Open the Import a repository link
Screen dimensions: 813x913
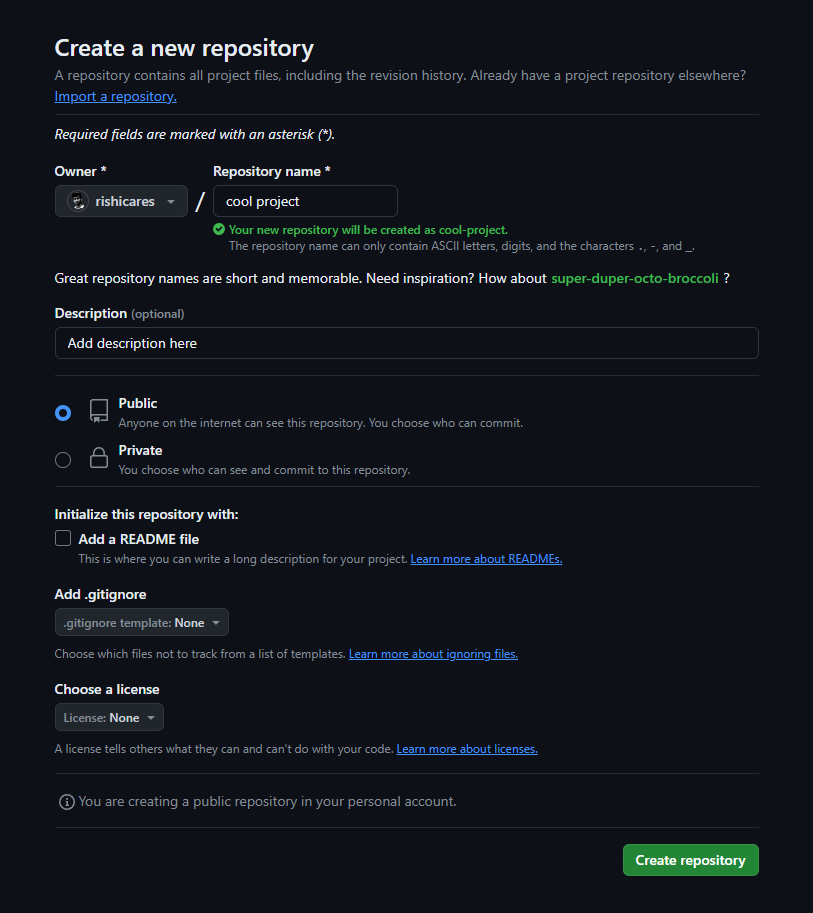(x=114, y=96)
